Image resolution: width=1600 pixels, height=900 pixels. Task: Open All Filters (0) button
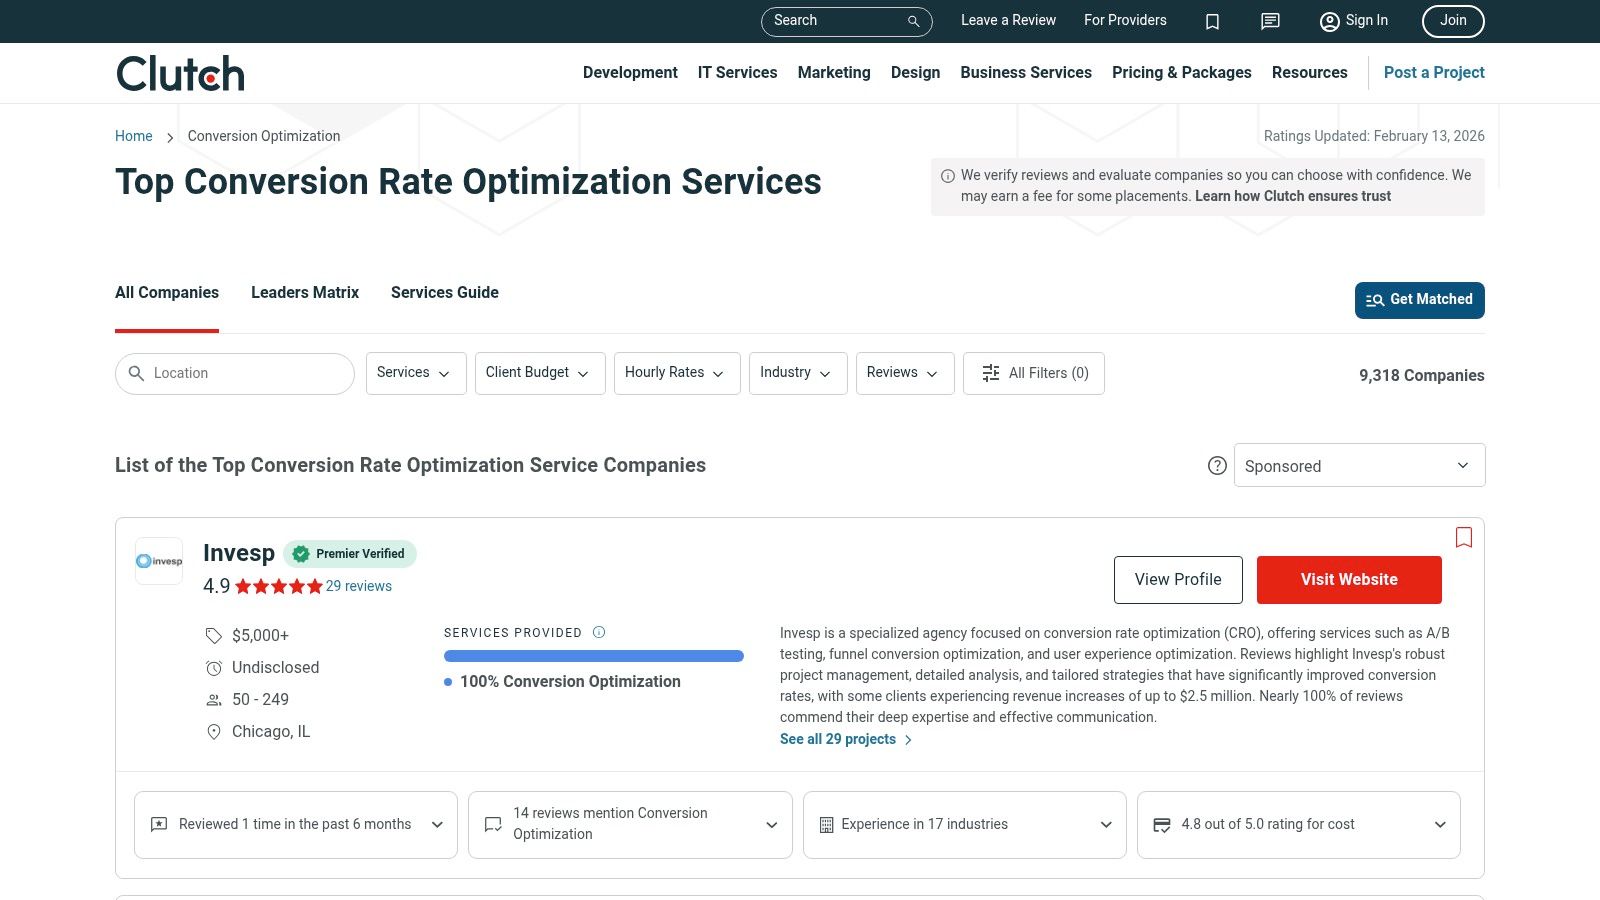pos(1034,373)
